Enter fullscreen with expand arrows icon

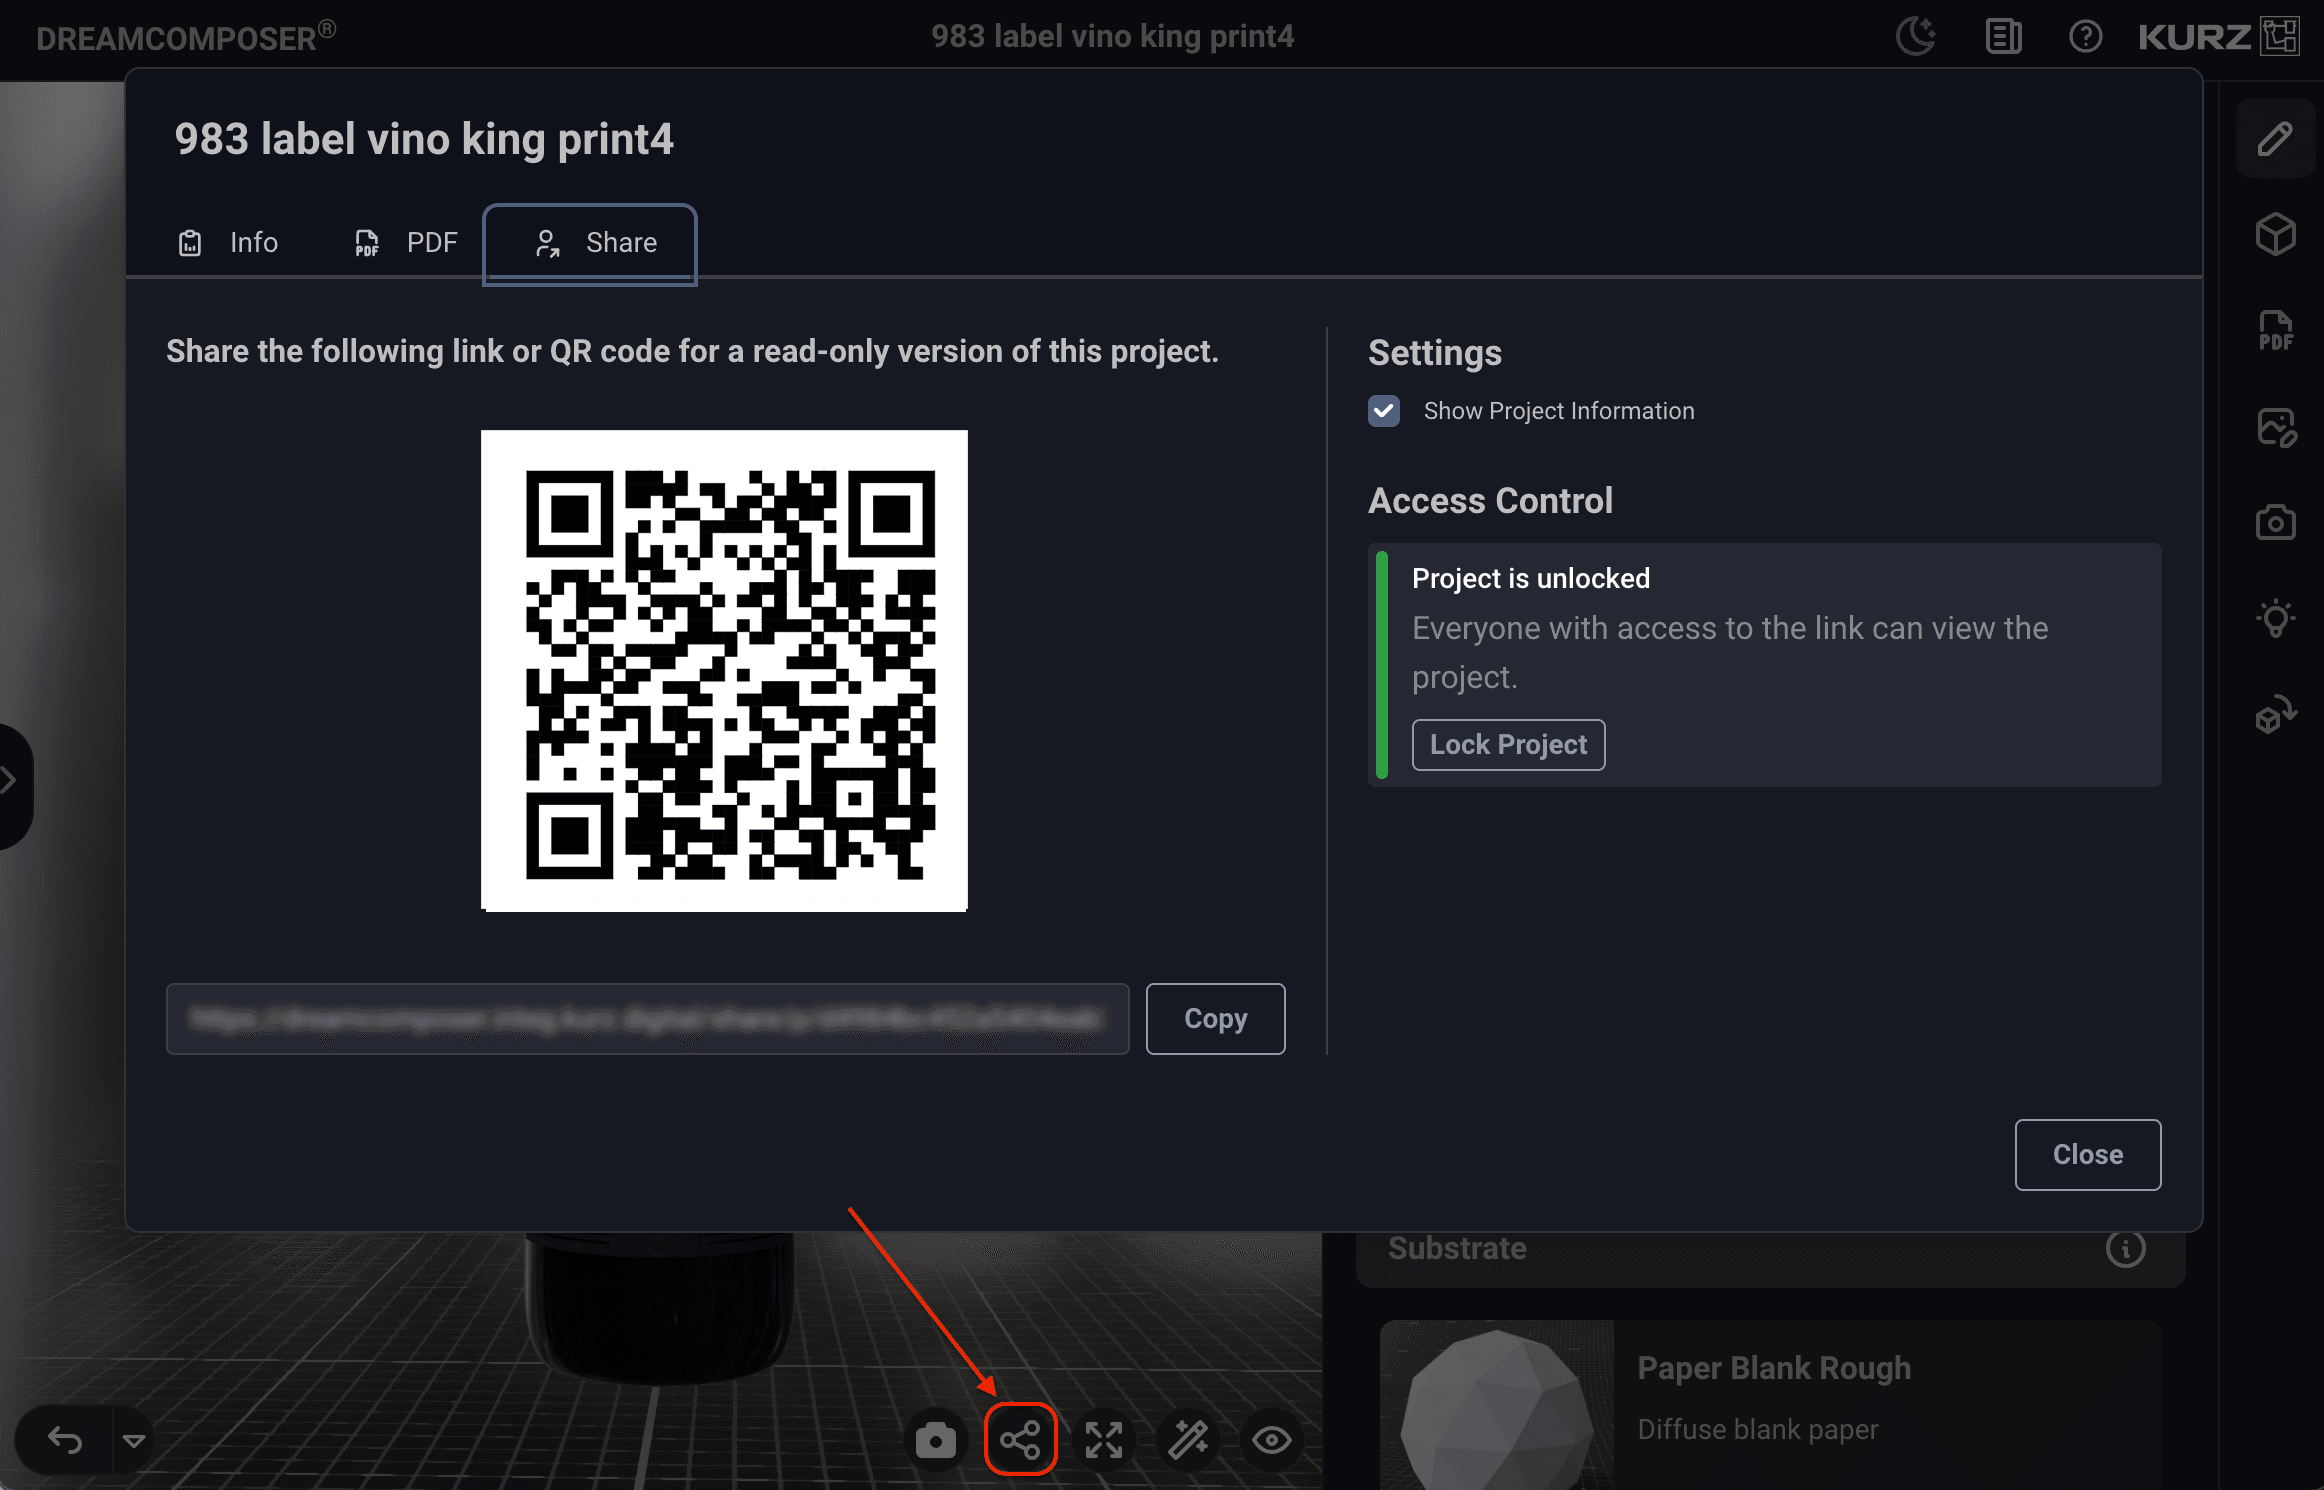click(1104, 1440)
